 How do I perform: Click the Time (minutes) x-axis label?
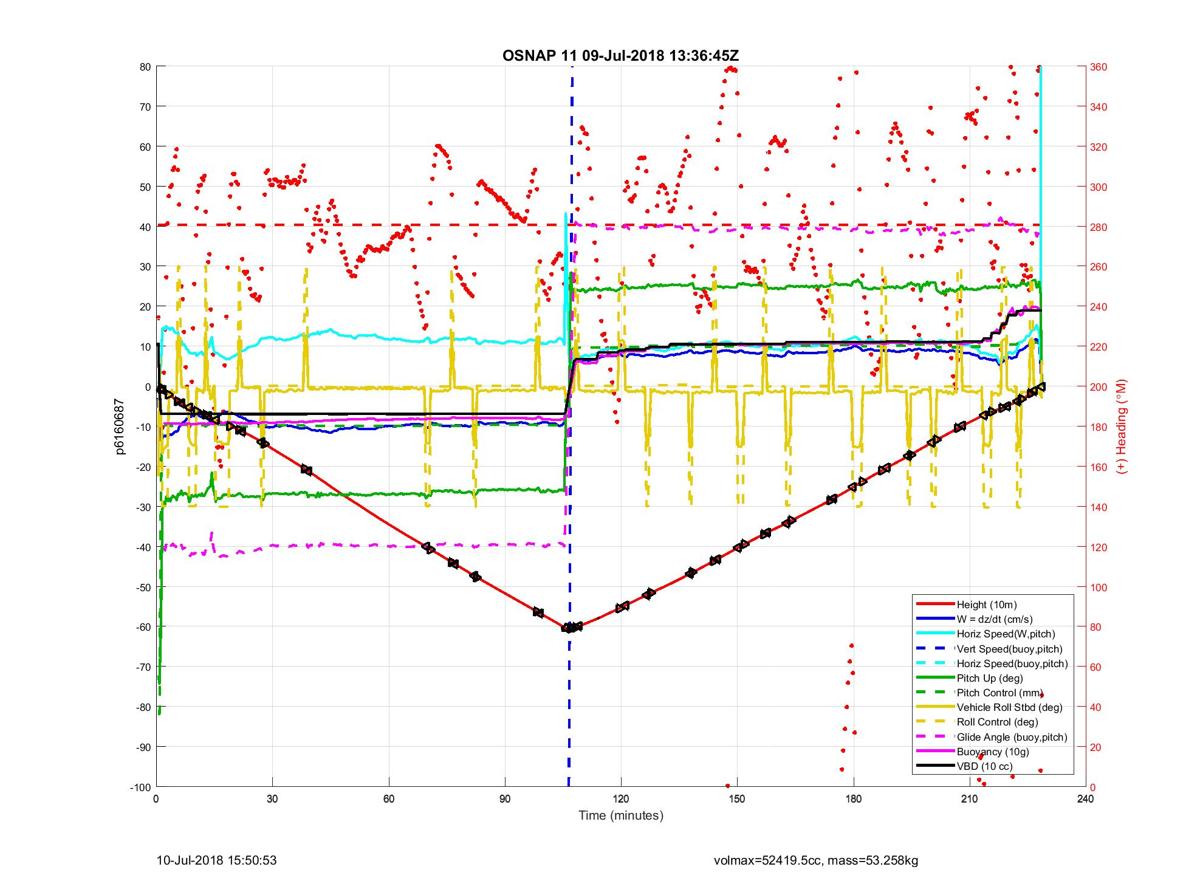click(x=620, y=816)
